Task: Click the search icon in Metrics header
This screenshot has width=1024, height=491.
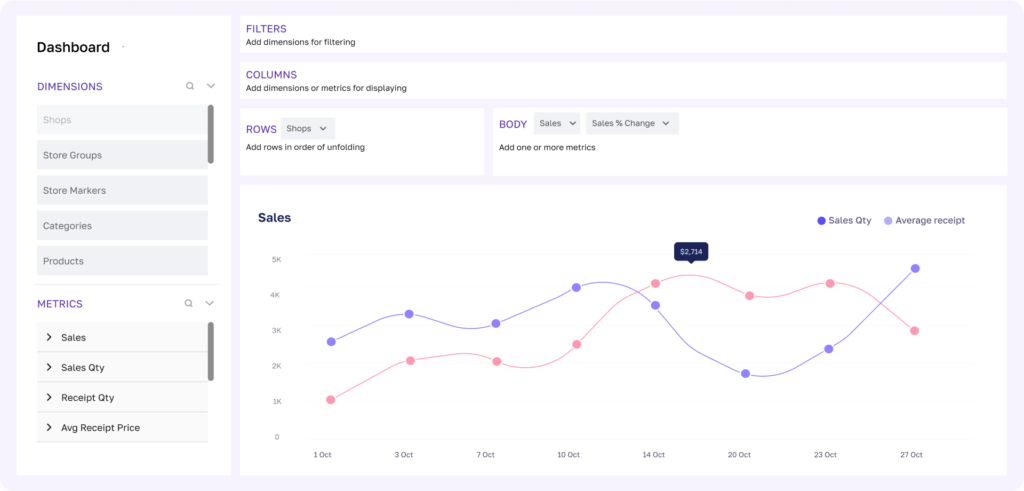Action: [190, 303]
